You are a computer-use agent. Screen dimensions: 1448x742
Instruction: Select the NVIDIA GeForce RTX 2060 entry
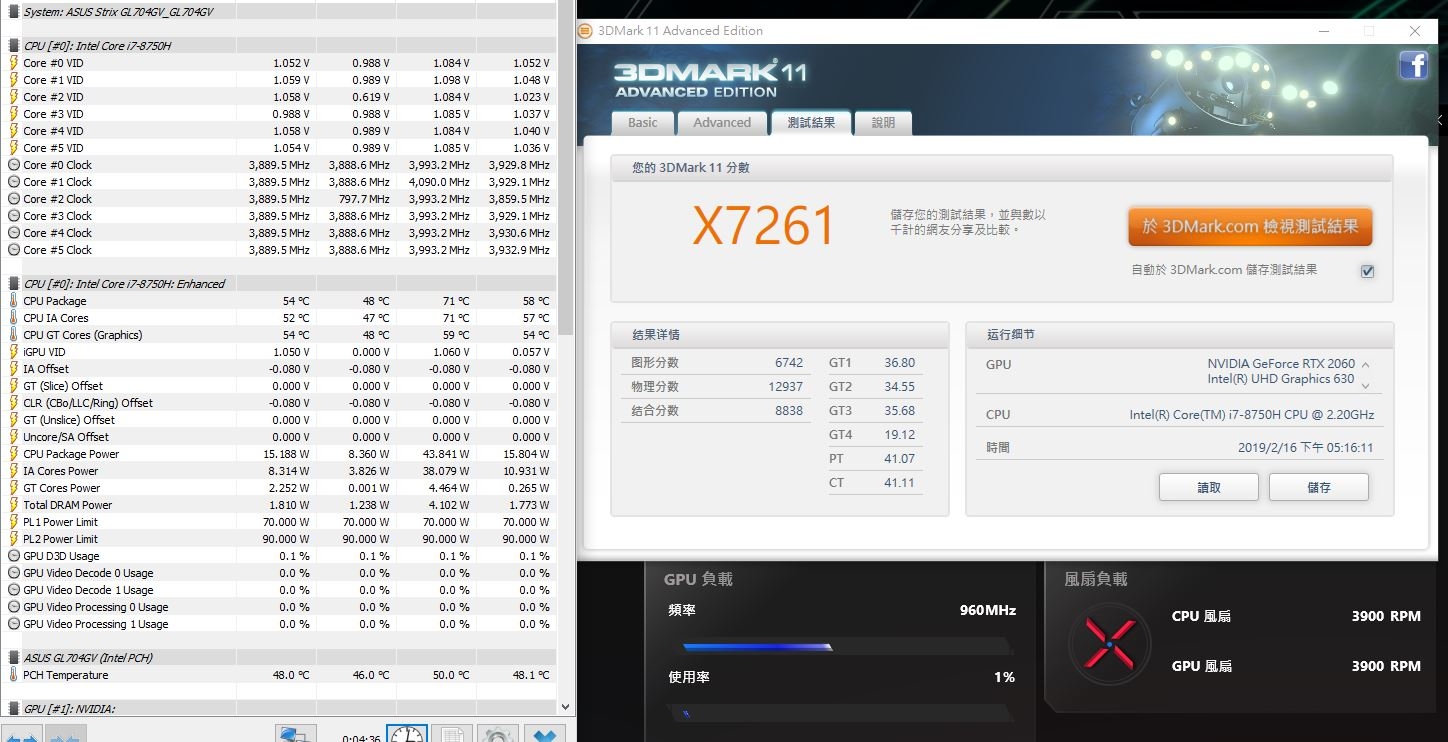(x=1281, y=364)
